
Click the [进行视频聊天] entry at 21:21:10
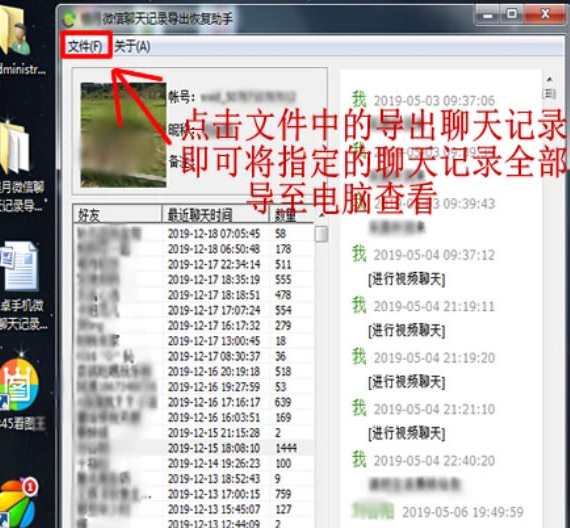point(406,433)
